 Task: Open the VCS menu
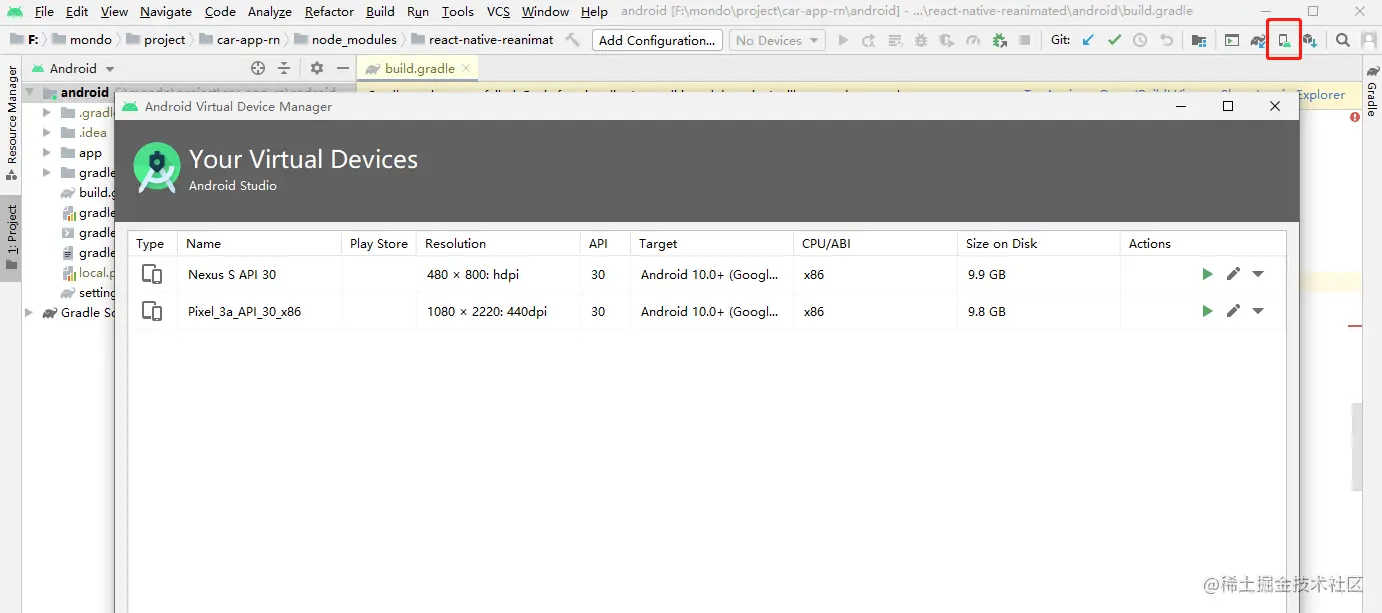tap(498, 12)
